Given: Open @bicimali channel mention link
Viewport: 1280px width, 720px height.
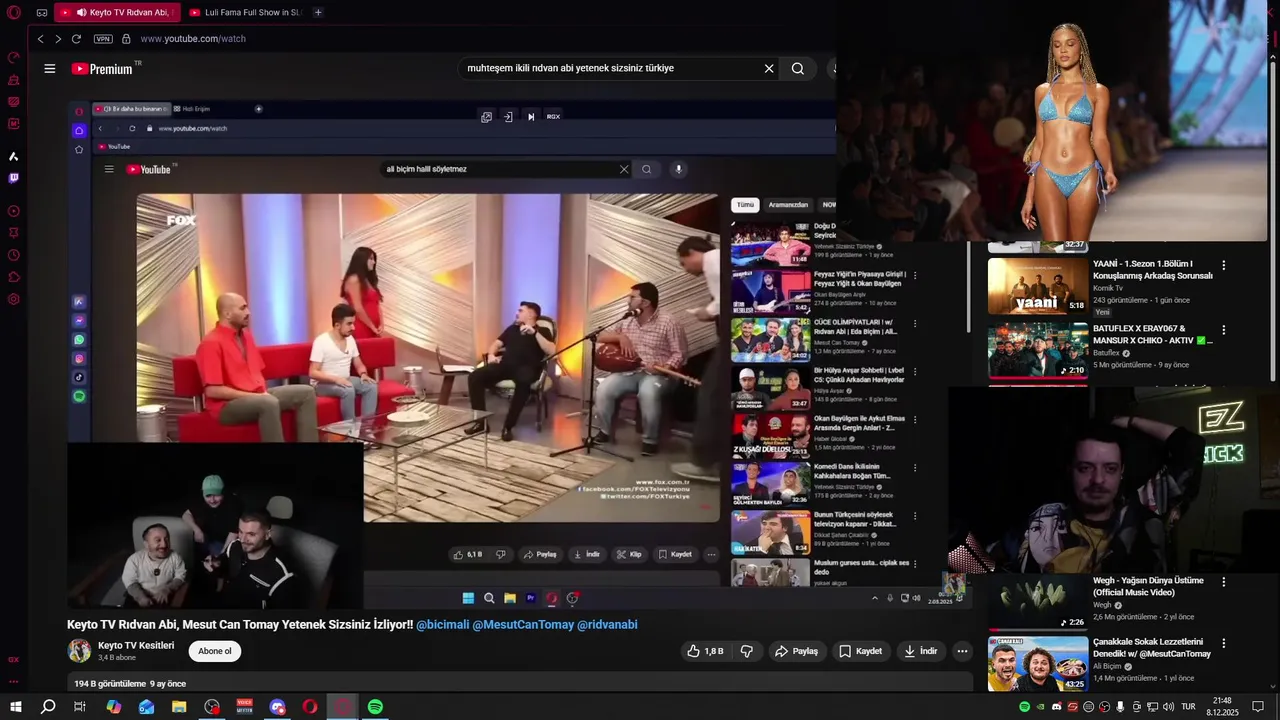Looking at the screenshot, I should point(443,625).
